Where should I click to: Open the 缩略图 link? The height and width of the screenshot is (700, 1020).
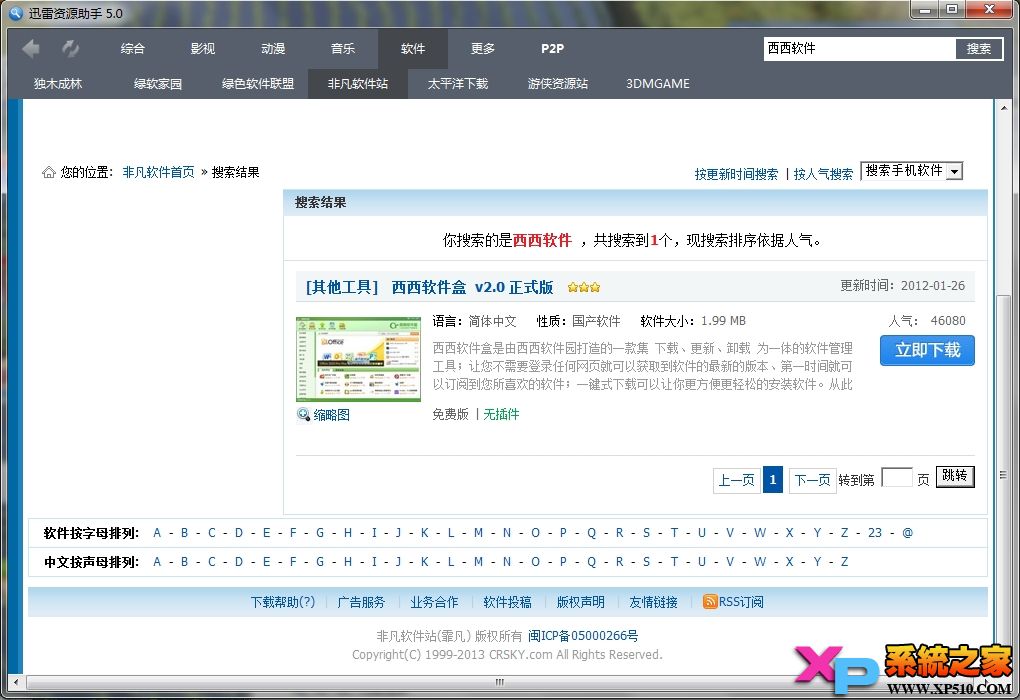(x=332, y=414)
